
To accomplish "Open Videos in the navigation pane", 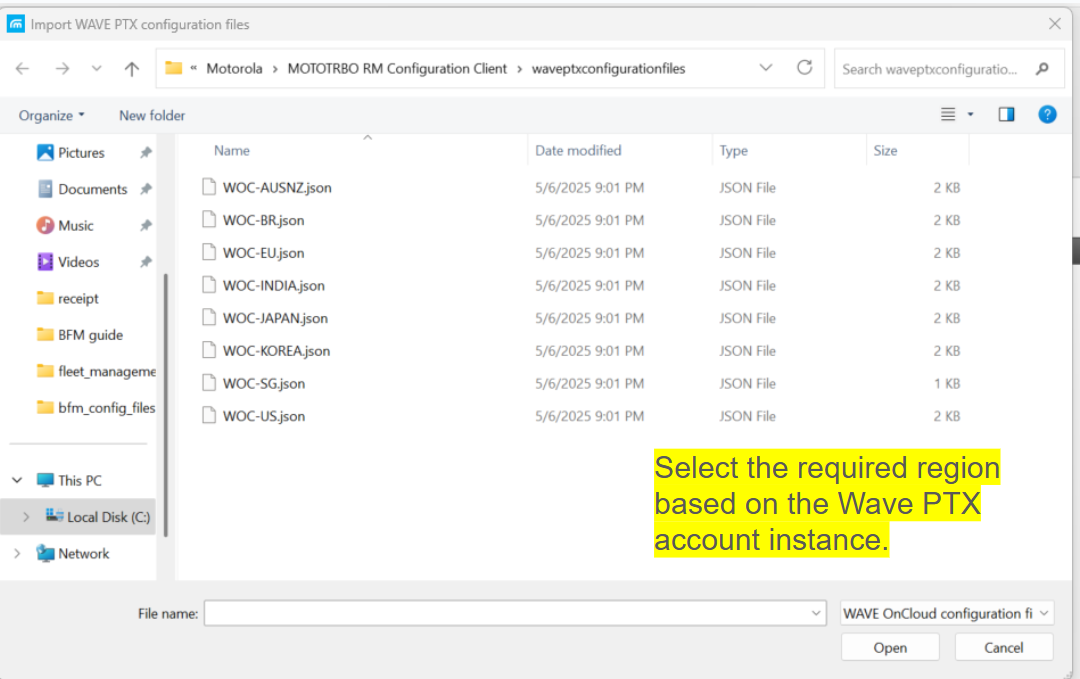I will pyautogui.click(x=79, y=262).
